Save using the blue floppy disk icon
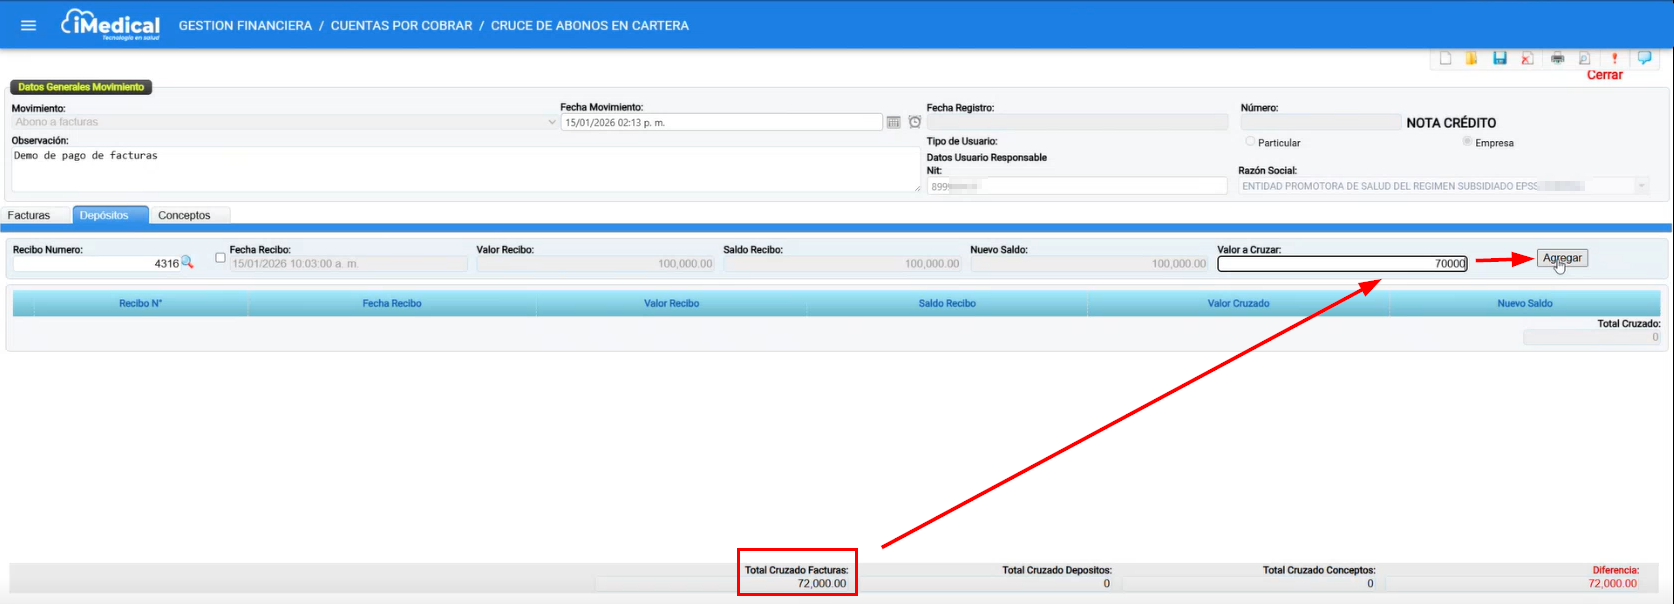1674x604 pixels. coord(1500,58)
